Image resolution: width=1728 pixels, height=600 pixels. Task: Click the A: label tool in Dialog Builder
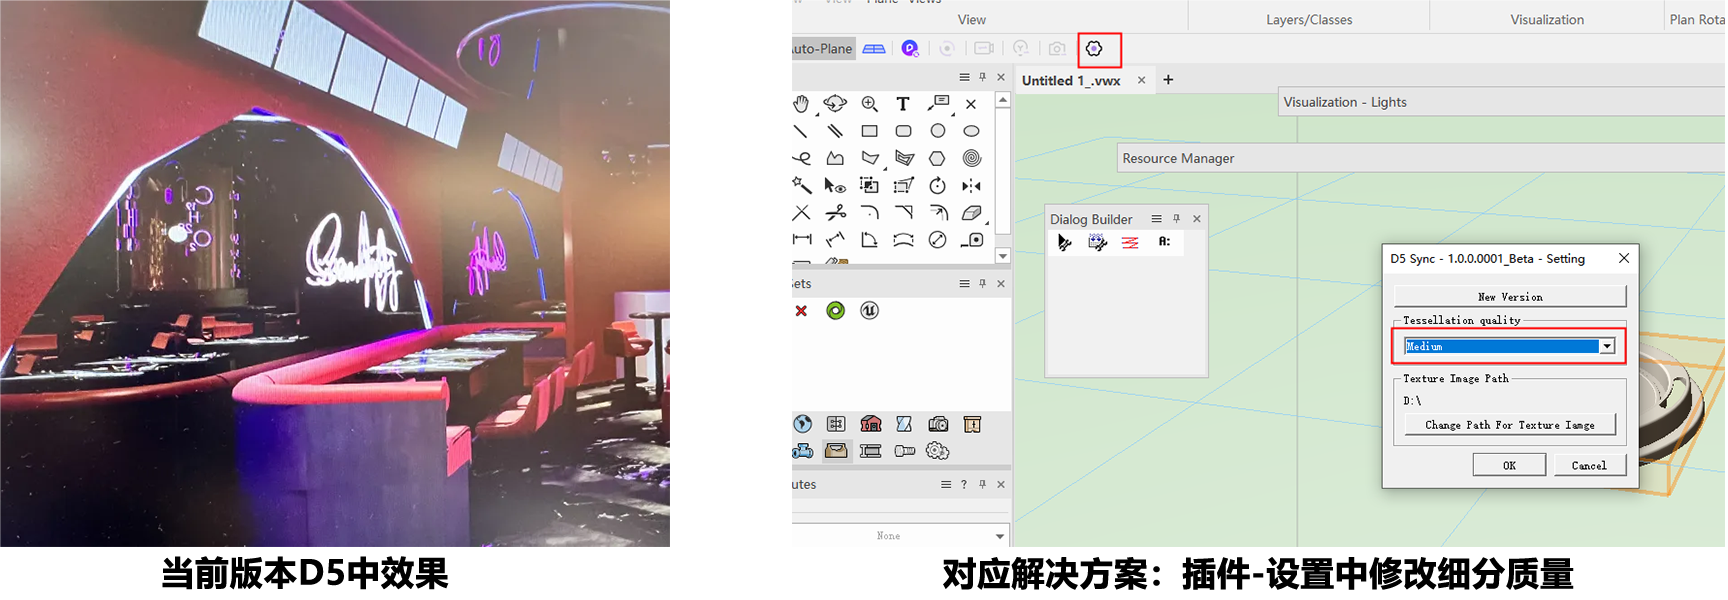(x=1164, y=242)
